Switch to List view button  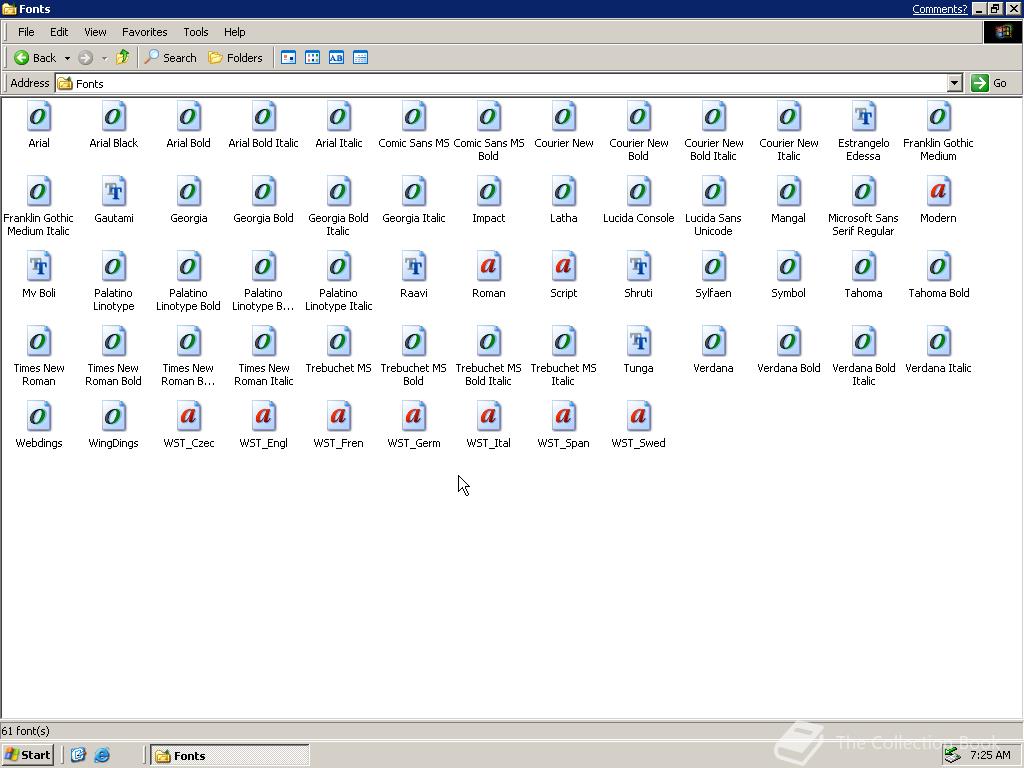pos(312,57)
